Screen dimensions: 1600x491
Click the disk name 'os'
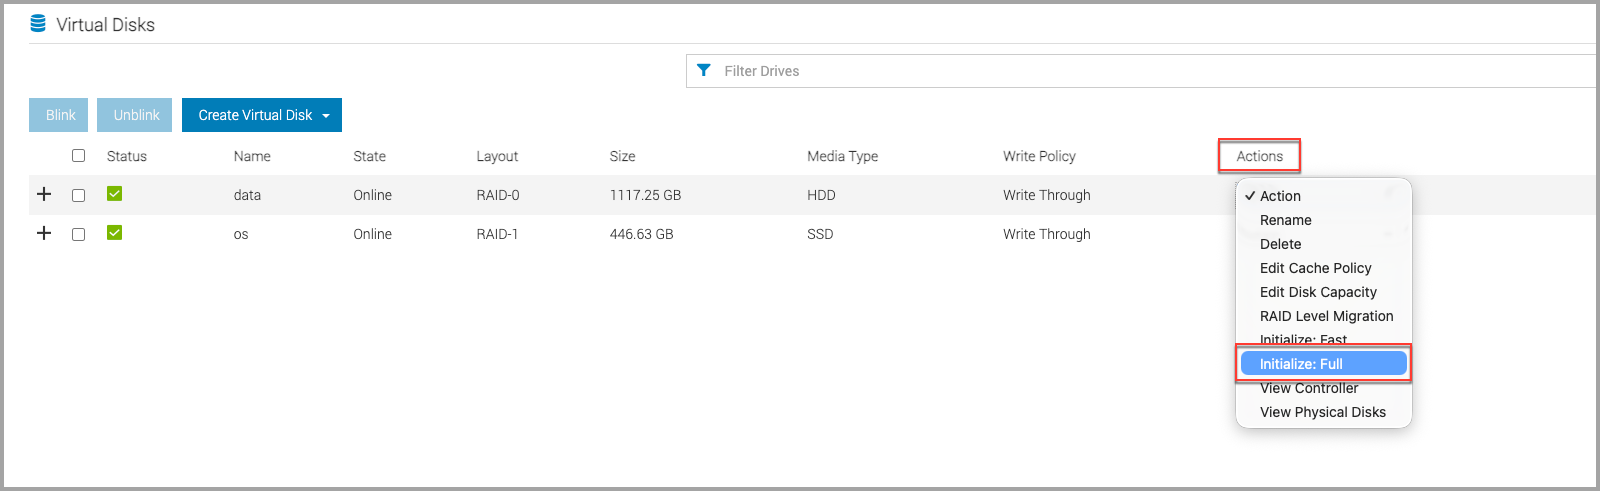click(x=241, y=234)
